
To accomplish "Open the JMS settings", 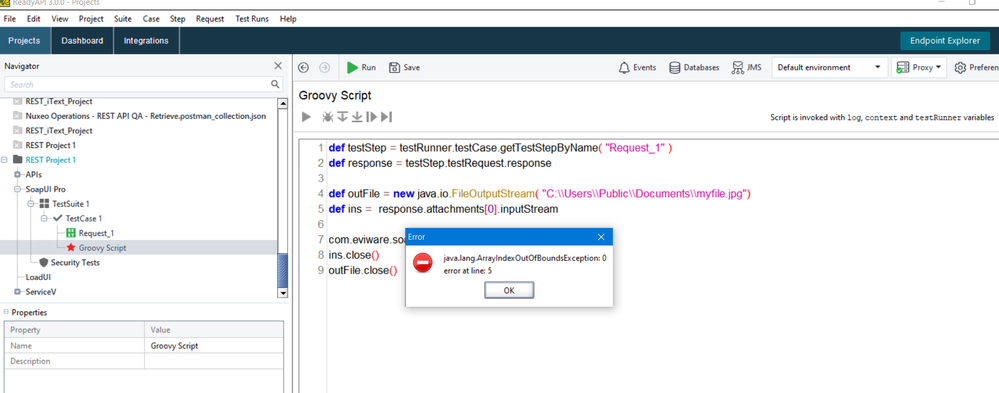I will coord(747,68).
